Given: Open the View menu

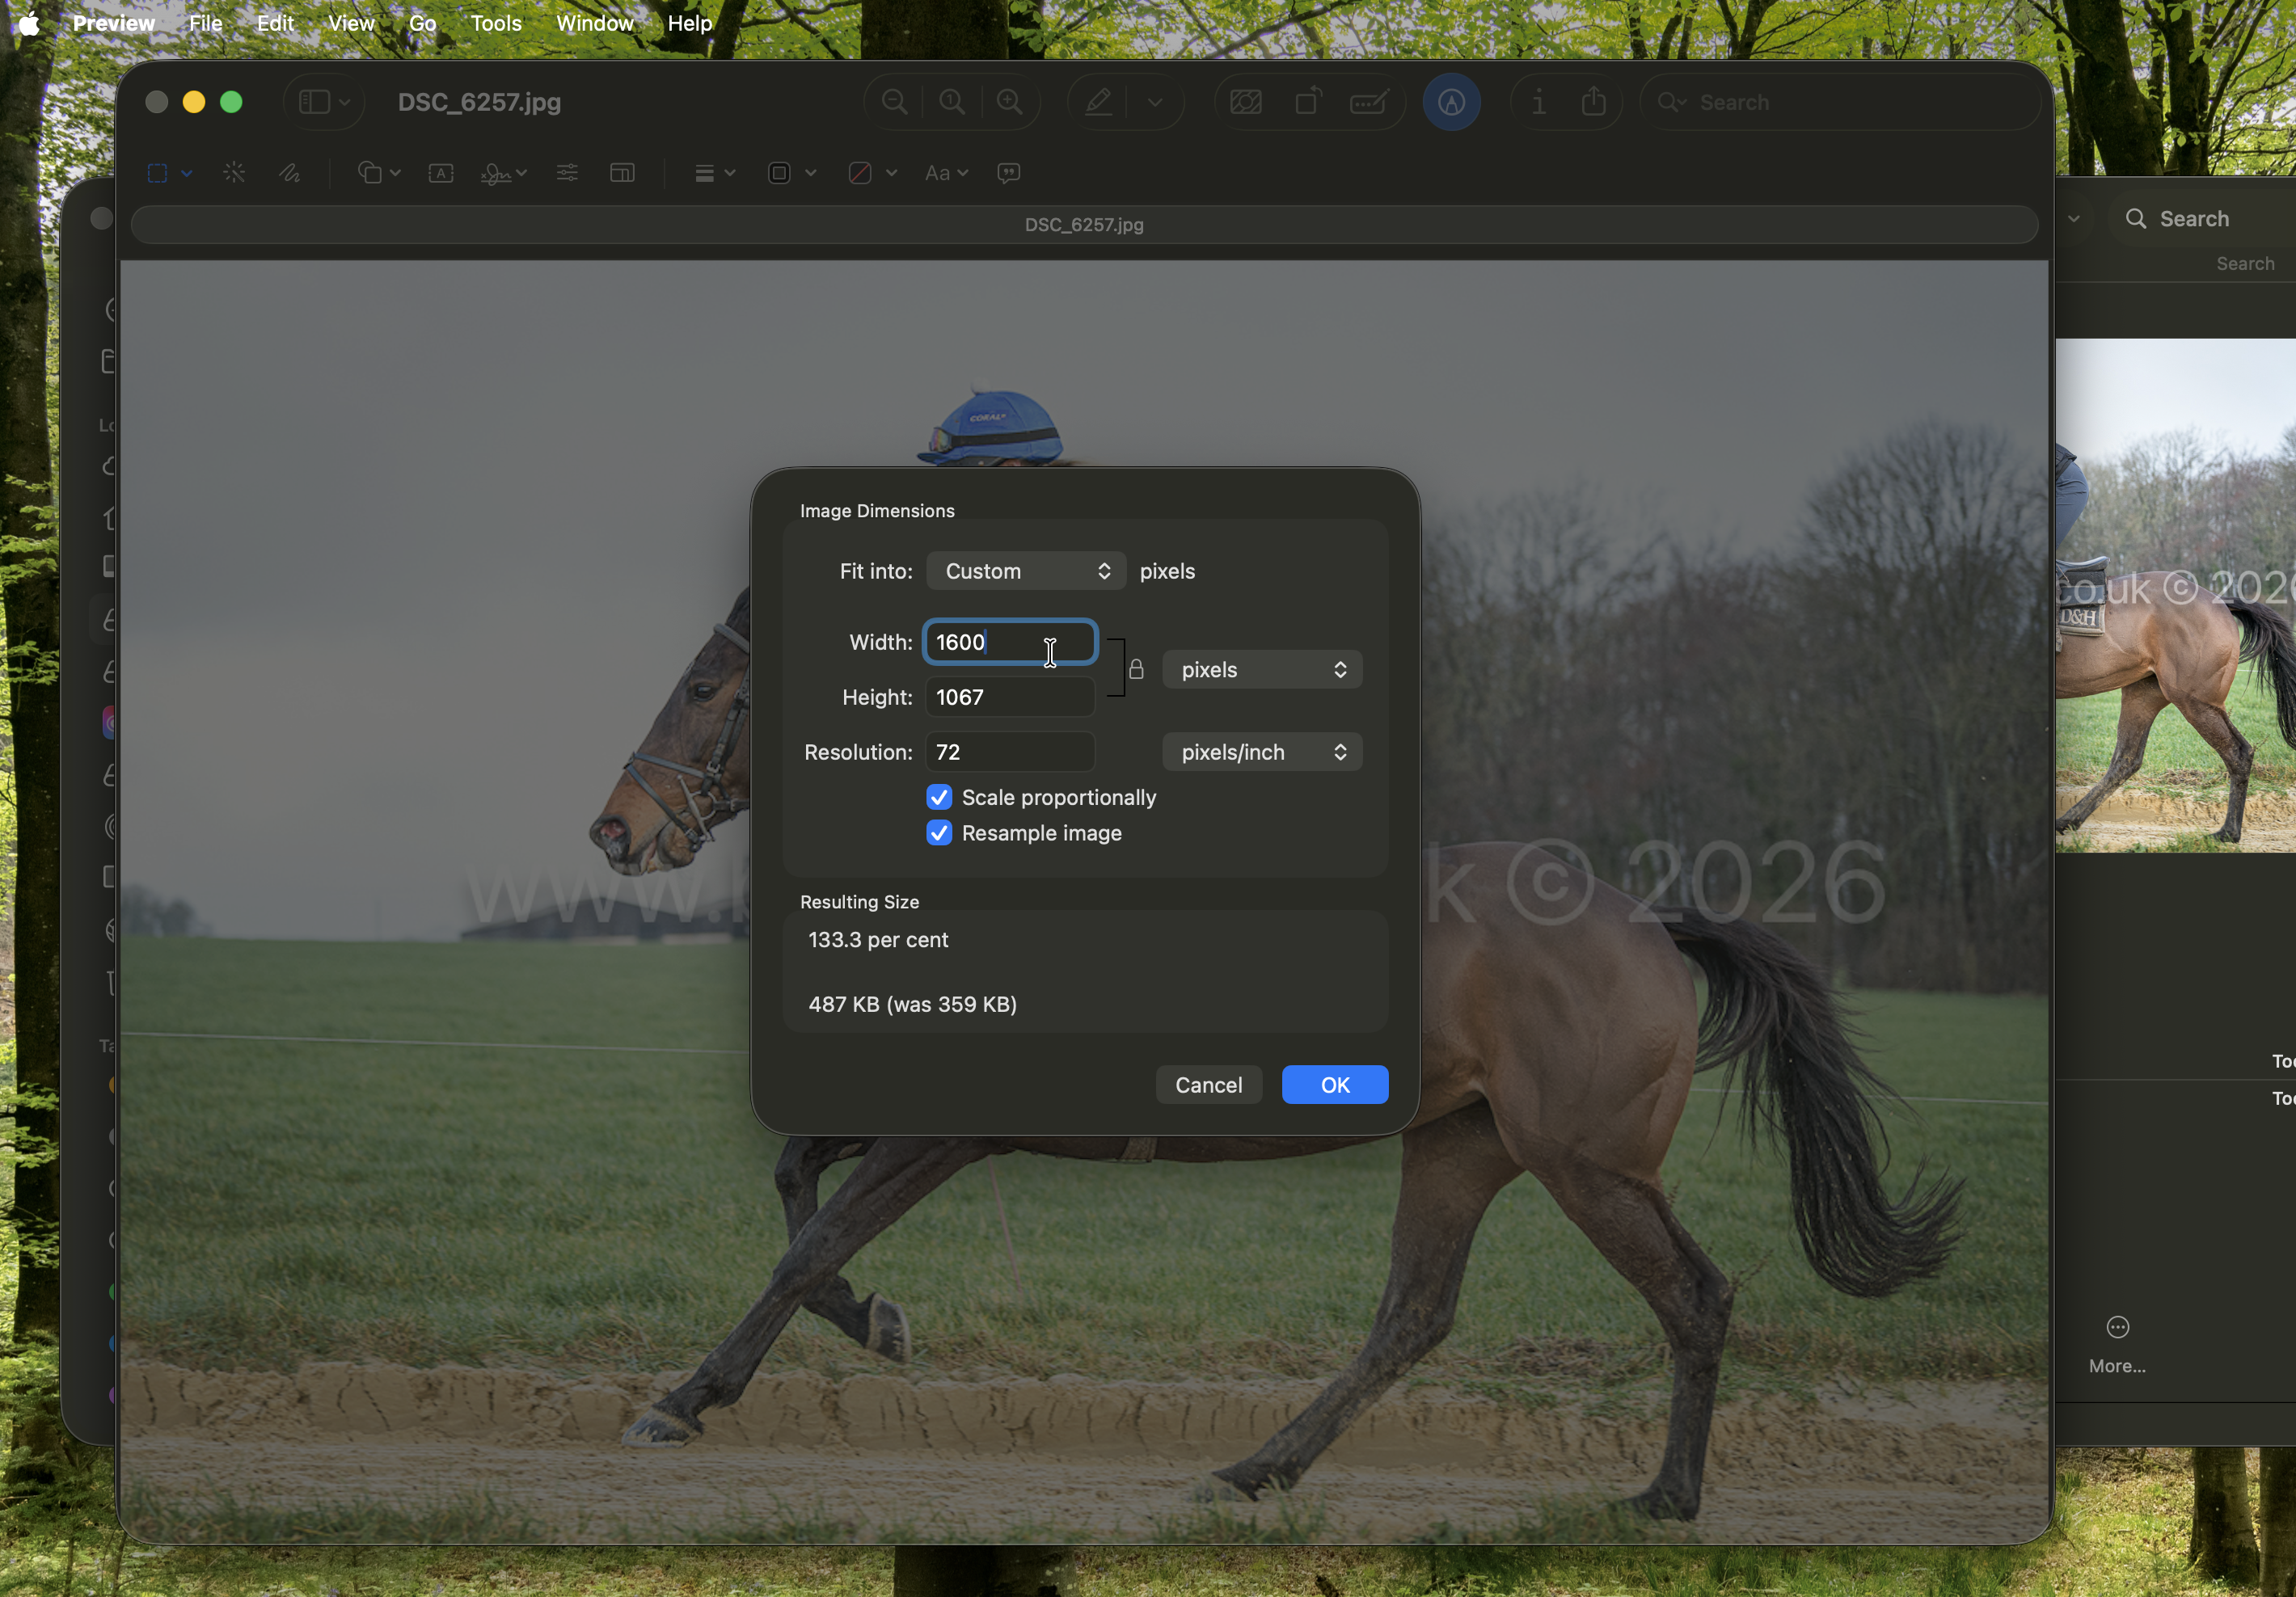Looking at the screenshot, I should 349,23.
